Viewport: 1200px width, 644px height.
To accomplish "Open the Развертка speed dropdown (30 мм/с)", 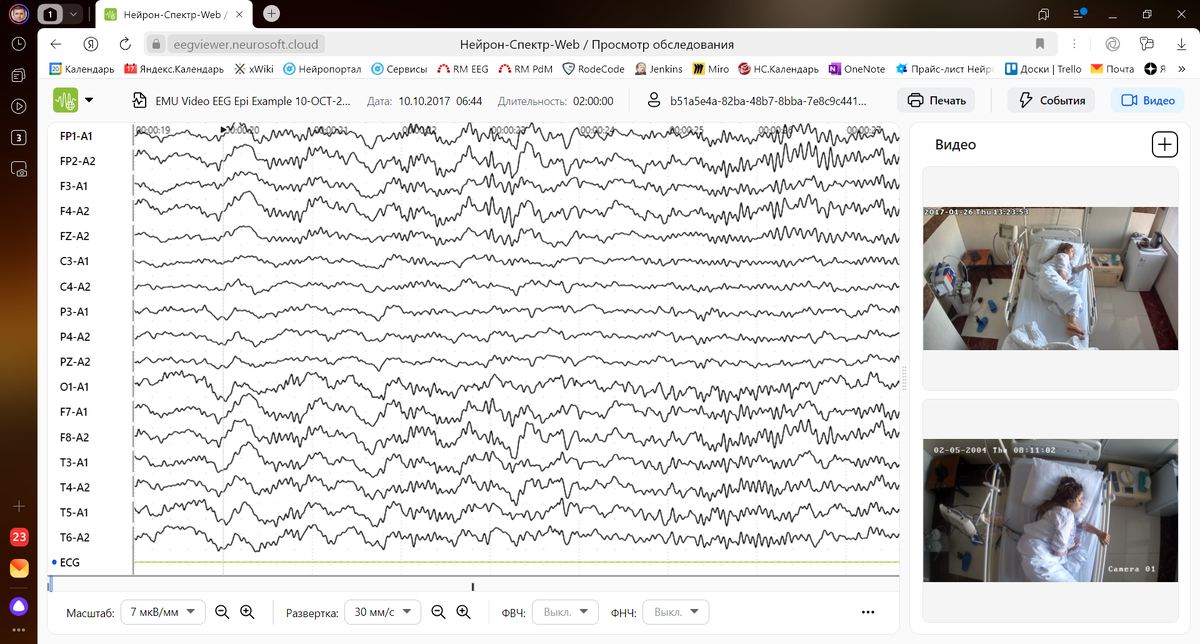I will point(382,611).
